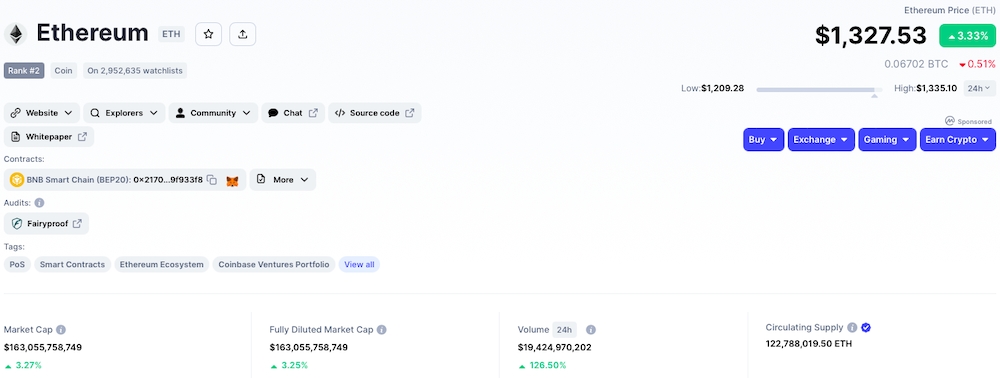1000x378 pixels.
Task: Add contract to MetaMask via fox icon
Action: pyautogui.click(x=233, y=181)
